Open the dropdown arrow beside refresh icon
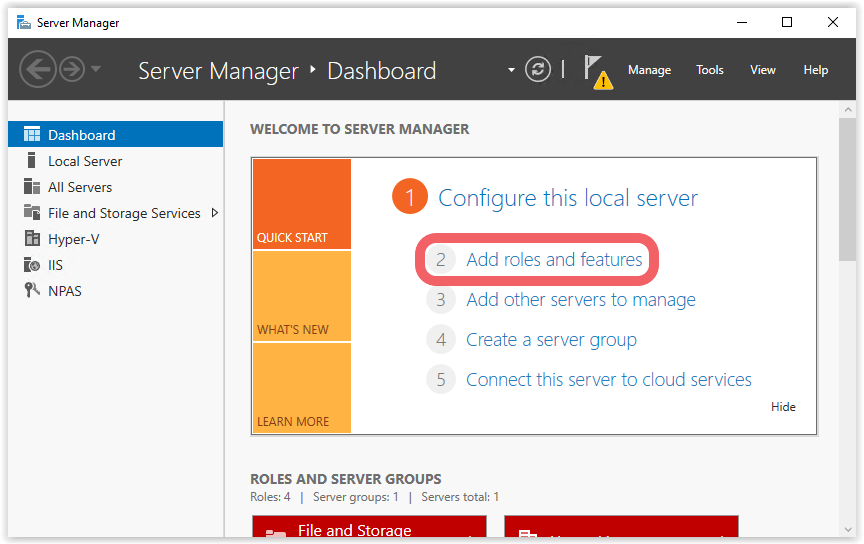This screenshot has height=544, width=864. coord(512,70)
